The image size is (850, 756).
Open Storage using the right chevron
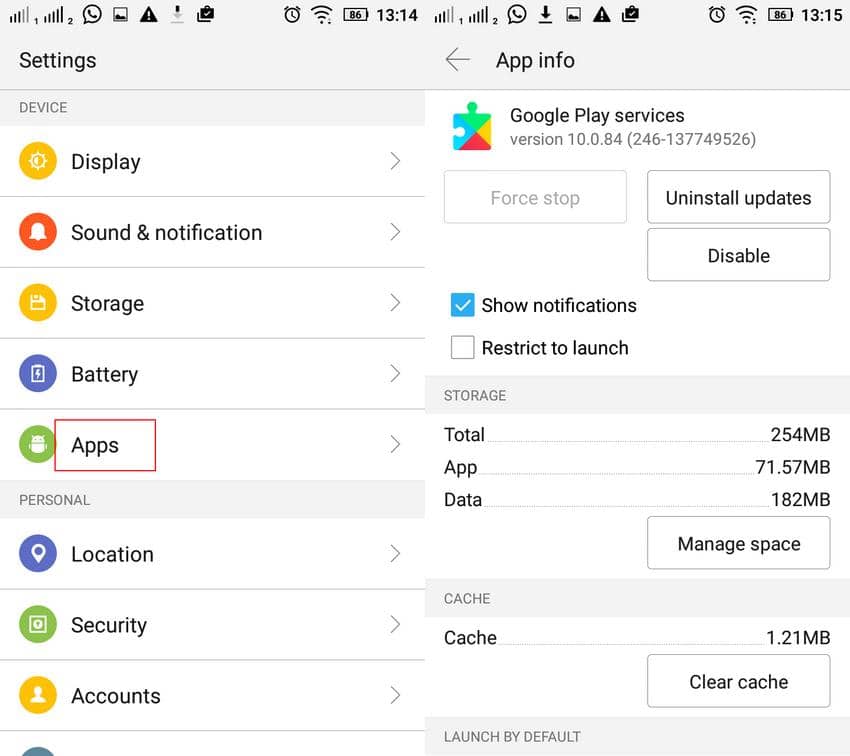(395, 303)
